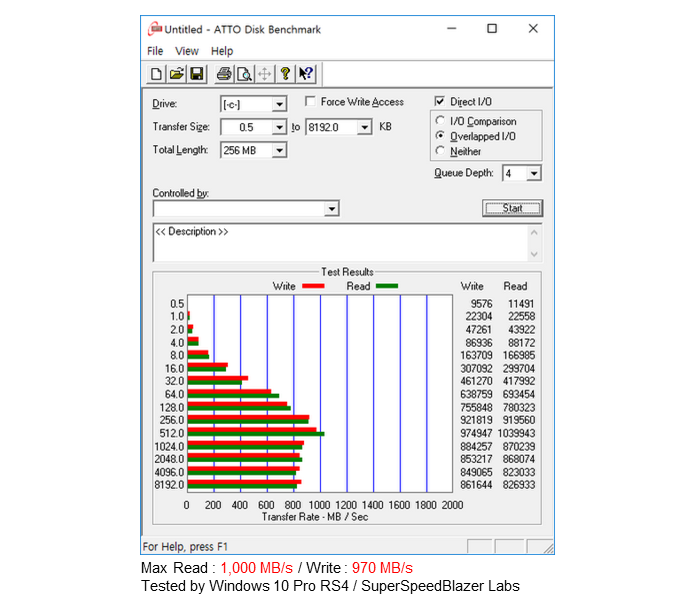Image resolution: width=695 pixels, height=605 pixels.
Task: Open Print Preview from the toolbar
Action: coord(244,74)
